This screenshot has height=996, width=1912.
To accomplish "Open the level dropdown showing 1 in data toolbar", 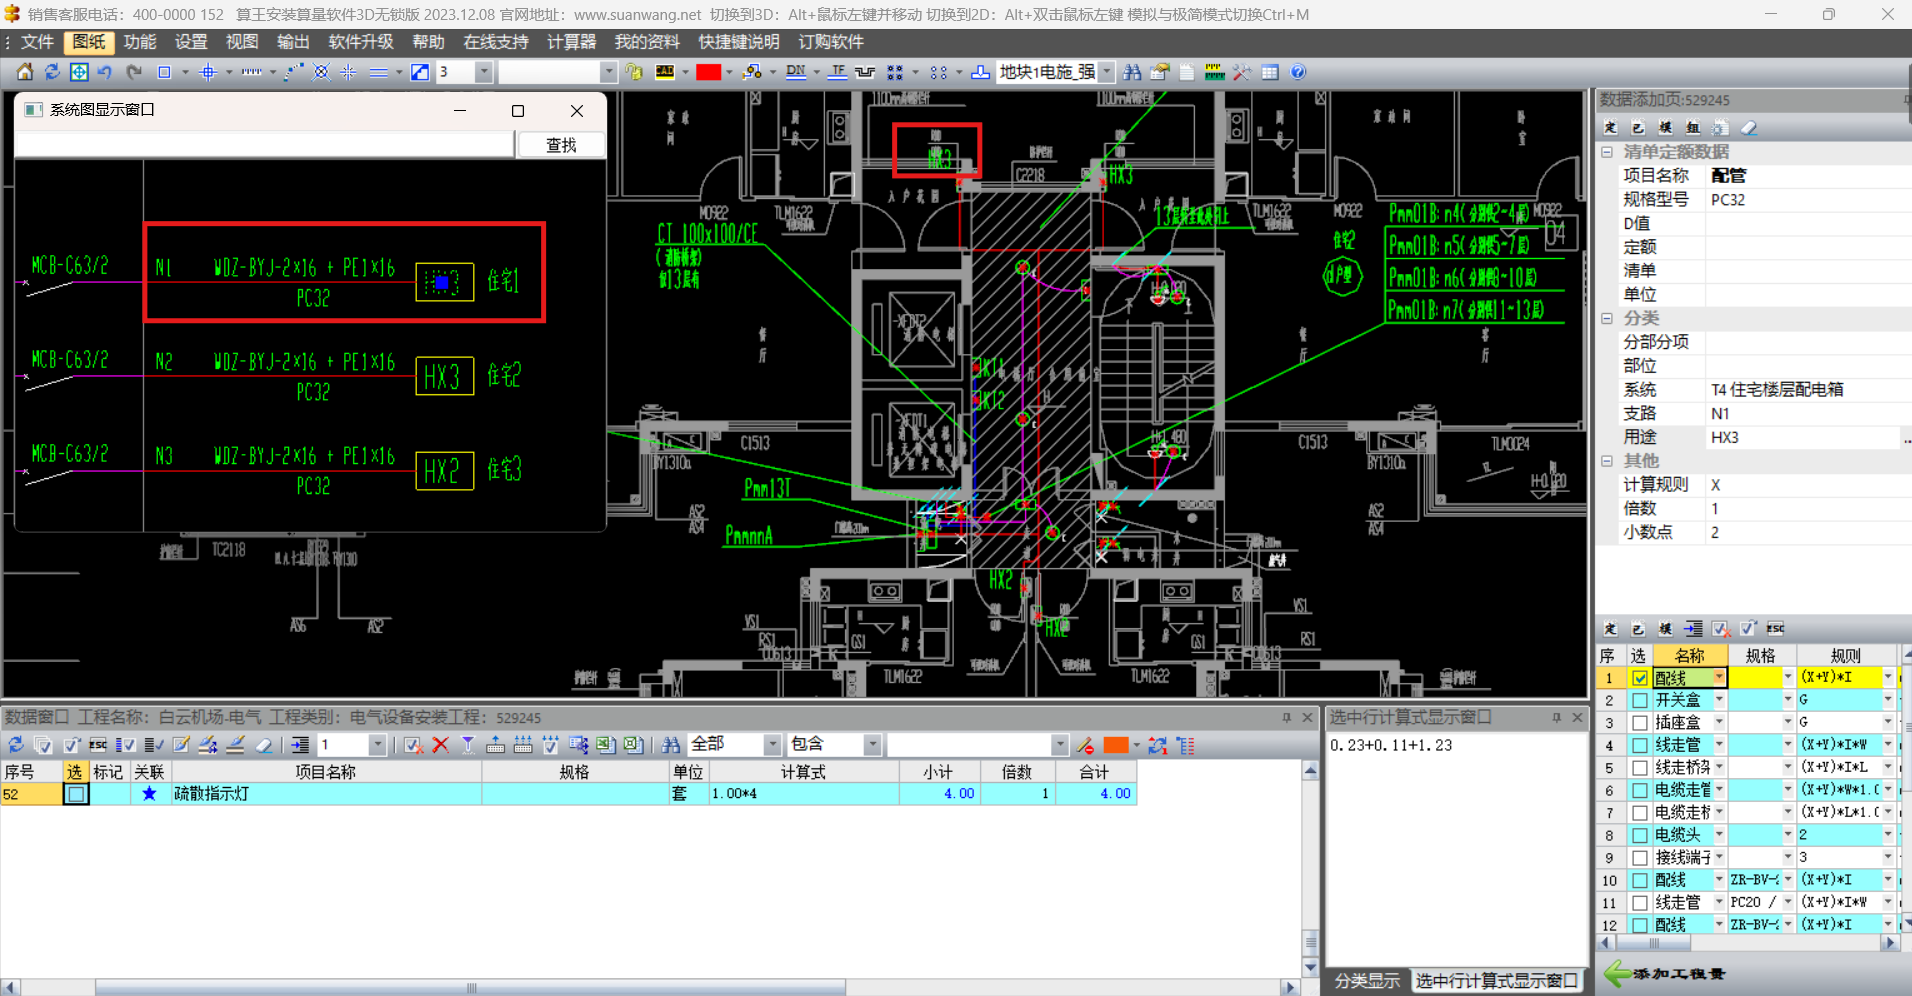I will pyautogui.click(x=377, y=745).
